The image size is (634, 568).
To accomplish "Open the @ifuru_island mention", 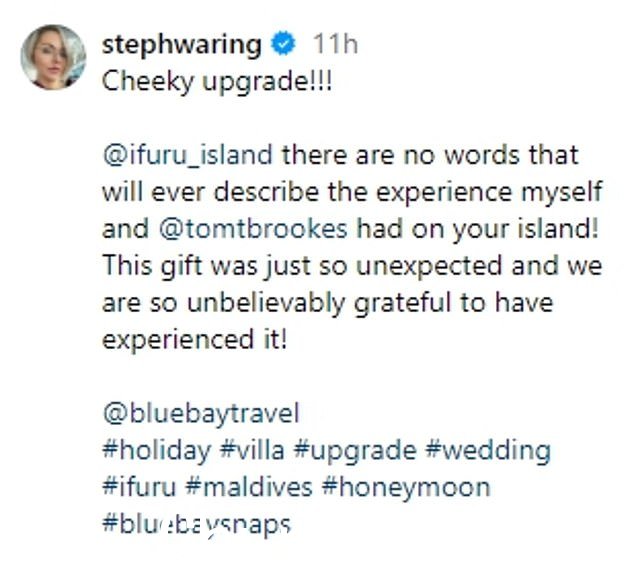I will pyautogui.click(x=188, y=155).
